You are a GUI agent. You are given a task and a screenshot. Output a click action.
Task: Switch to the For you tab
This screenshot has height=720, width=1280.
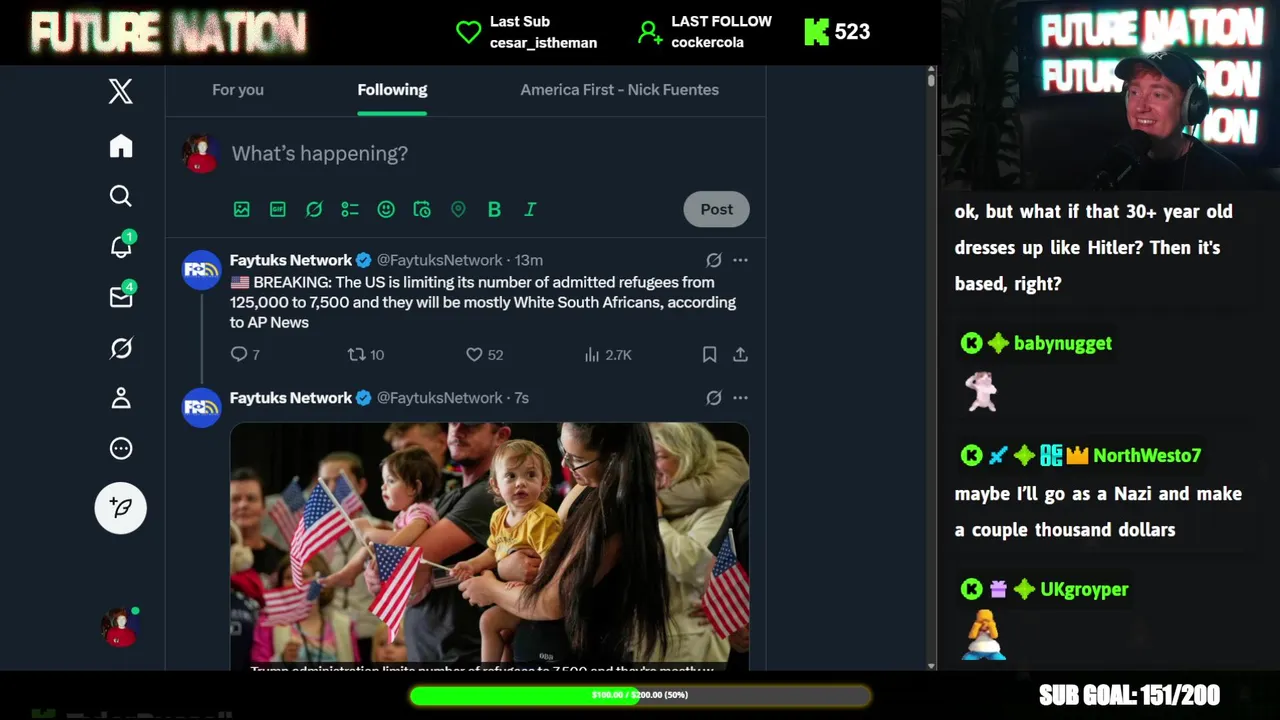[238, 90]
